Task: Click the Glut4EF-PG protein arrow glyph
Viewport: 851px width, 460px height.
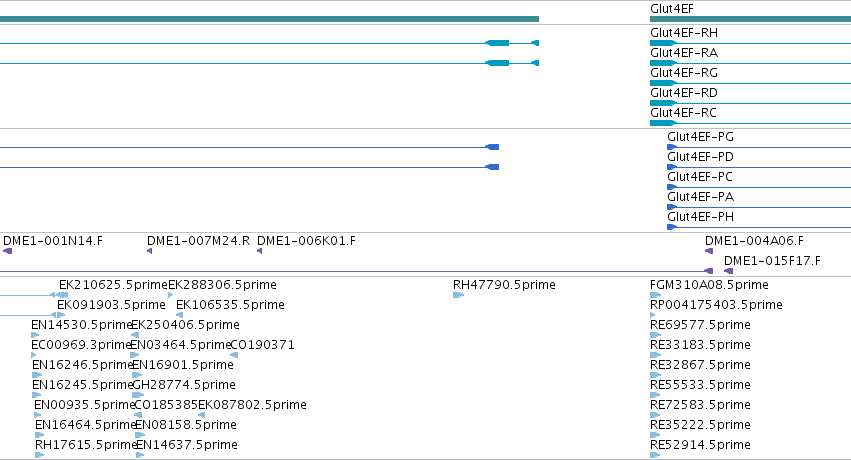Action: [x=672, y=147]
